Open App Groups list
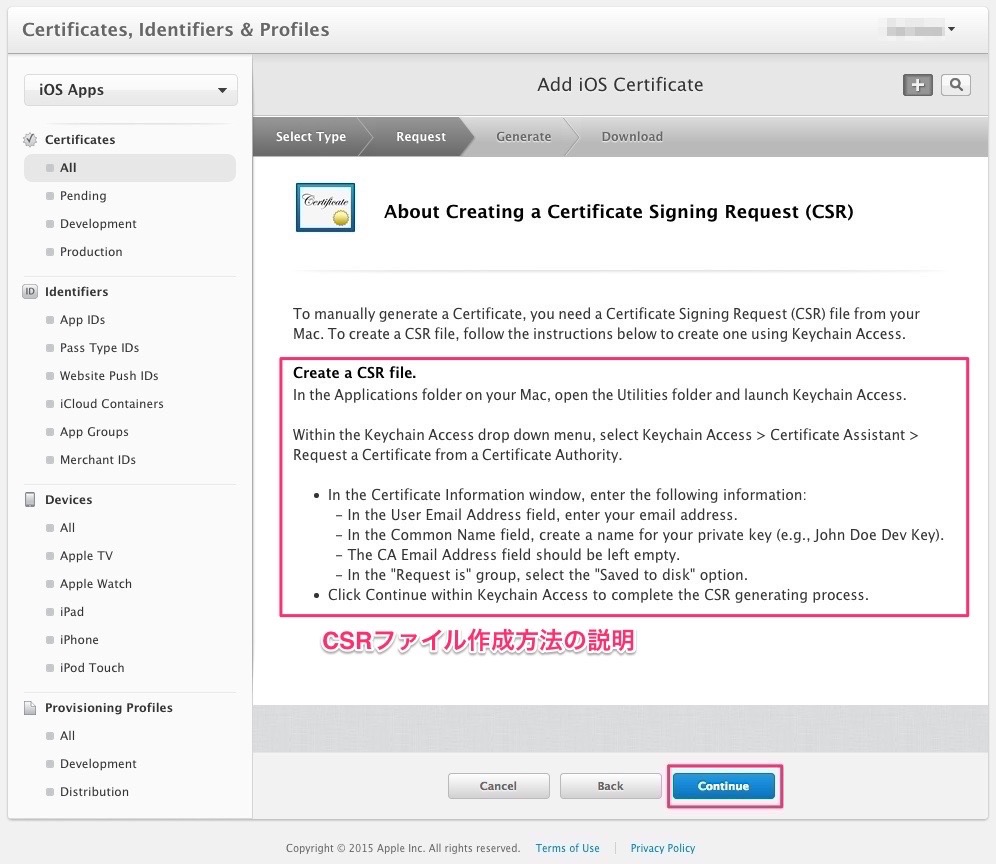This screenshot has width=996, height=864. point(94,431)
